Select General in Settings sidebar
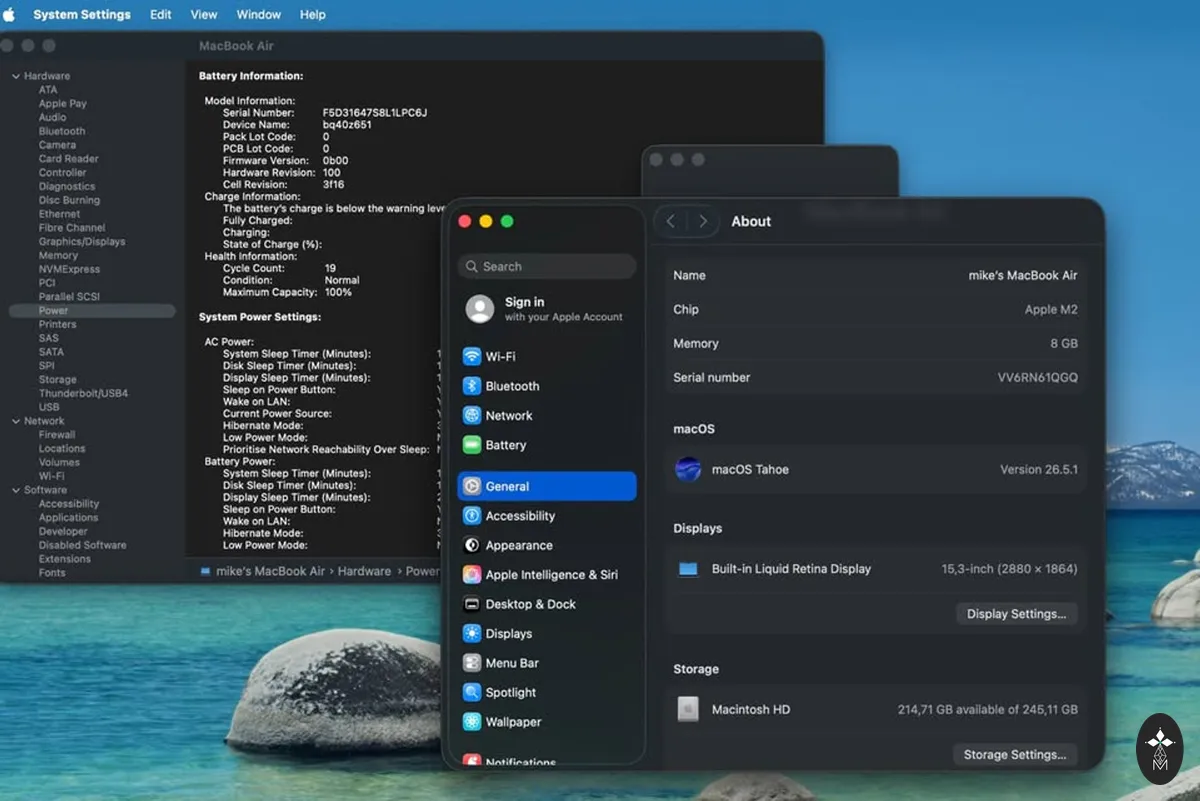1200x801 pixels. [547, 486]
